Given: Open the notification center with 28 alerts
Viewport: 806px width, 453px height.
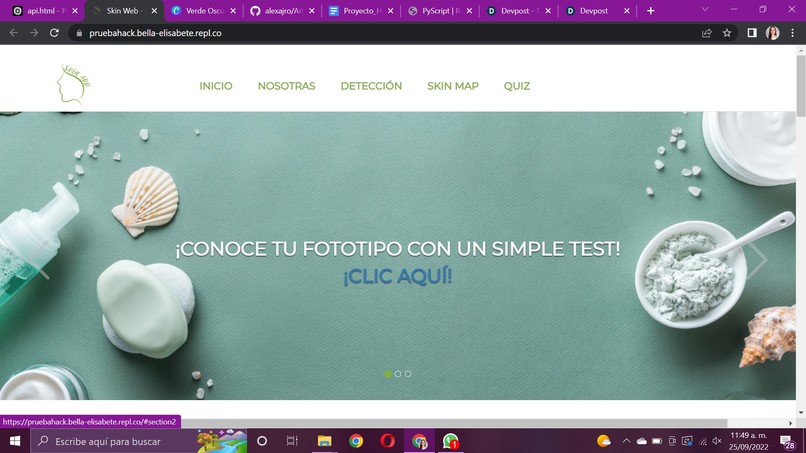Looking at the screenshot, I should click(786, 441).
